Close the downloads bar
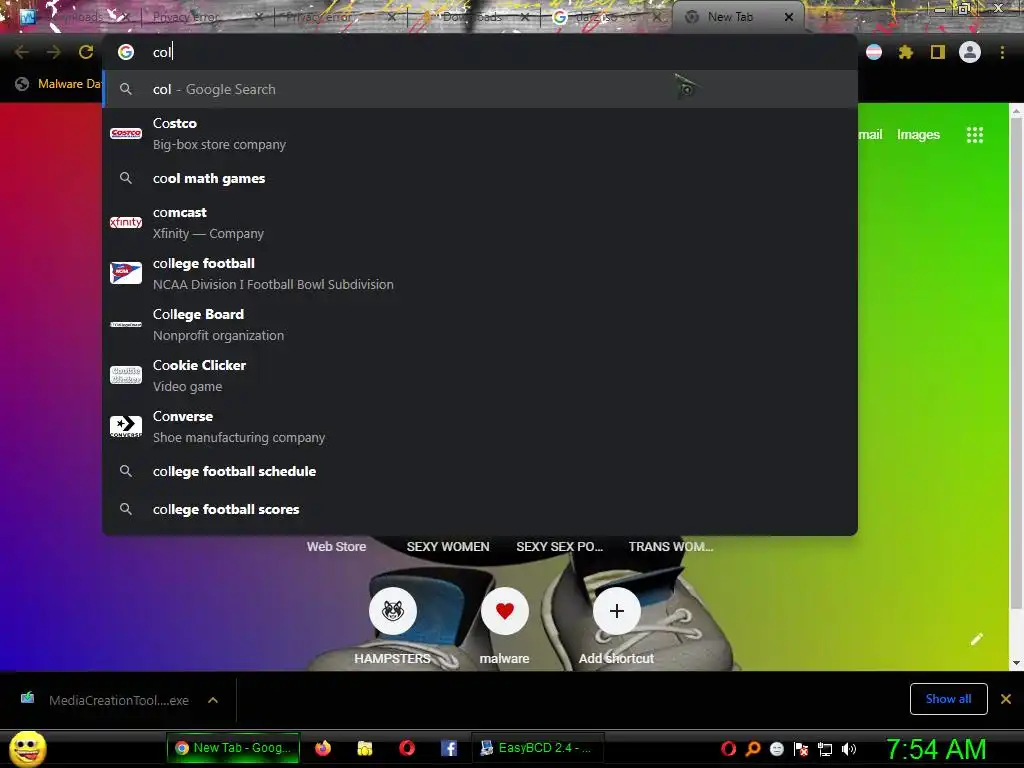The width and height of the screenshot is (1024, 768). 1006,699
